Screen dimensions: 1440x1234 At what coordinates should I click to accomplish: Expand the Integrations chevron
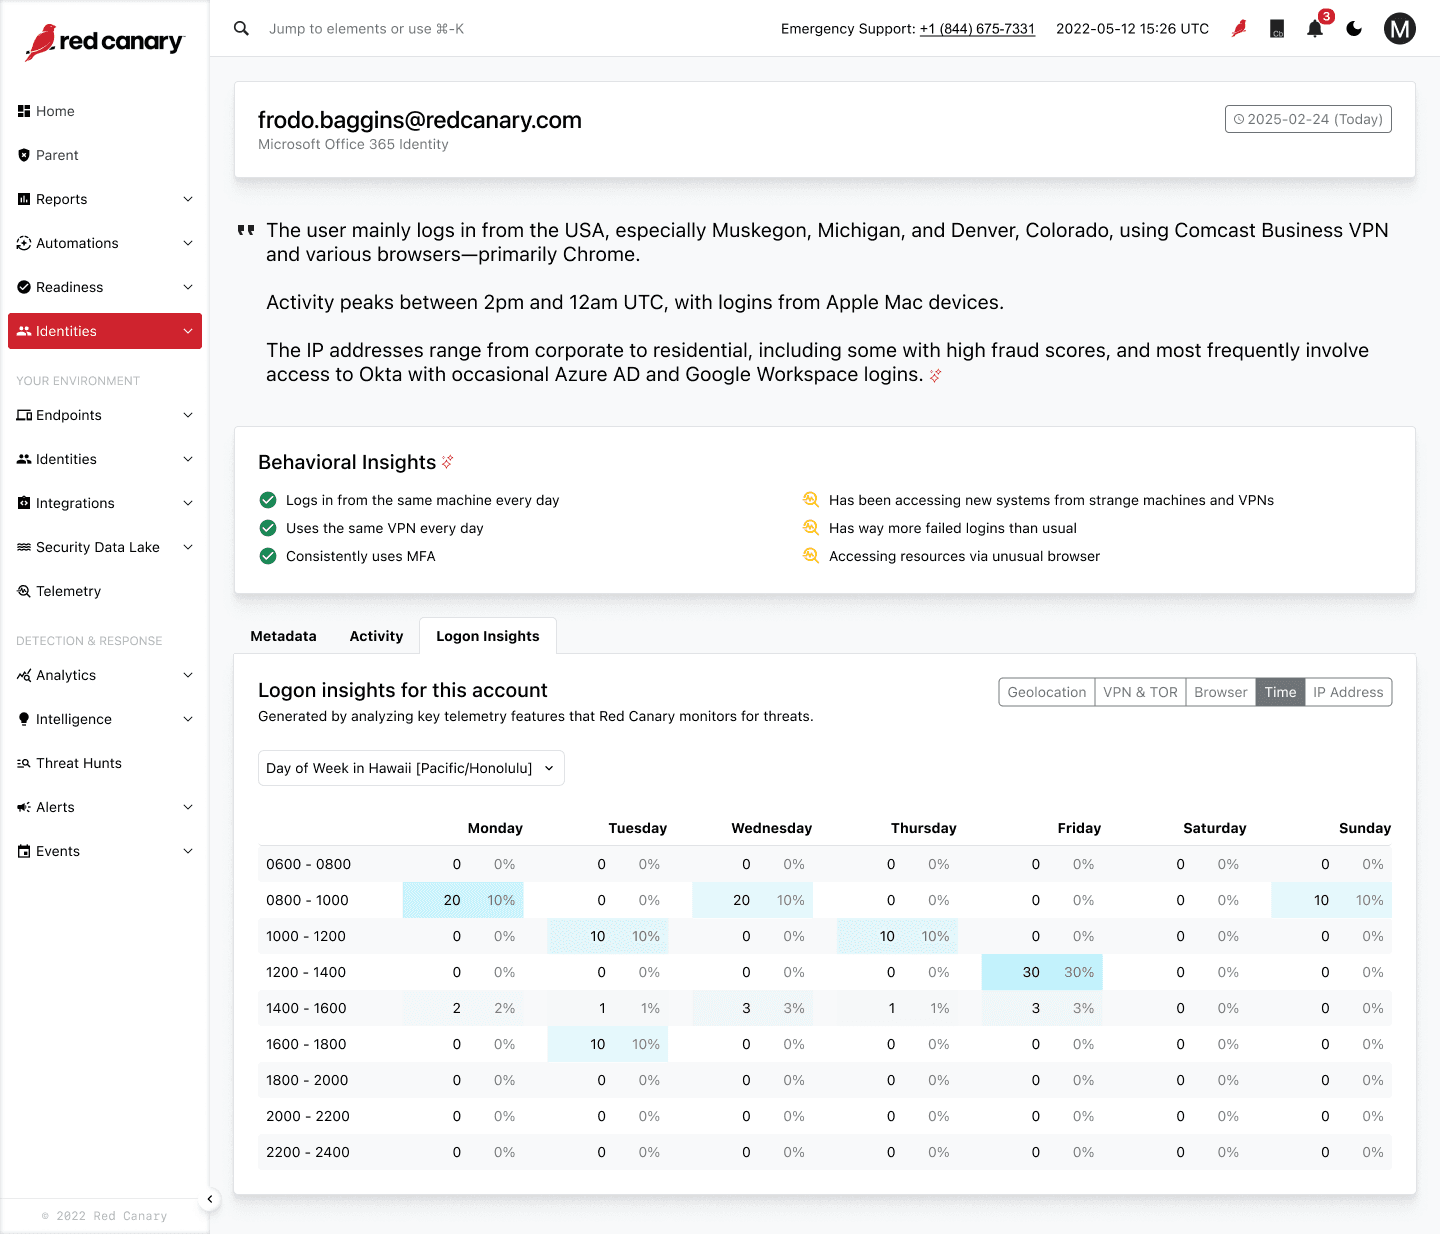pyautogui.click(x=188, y=503)
